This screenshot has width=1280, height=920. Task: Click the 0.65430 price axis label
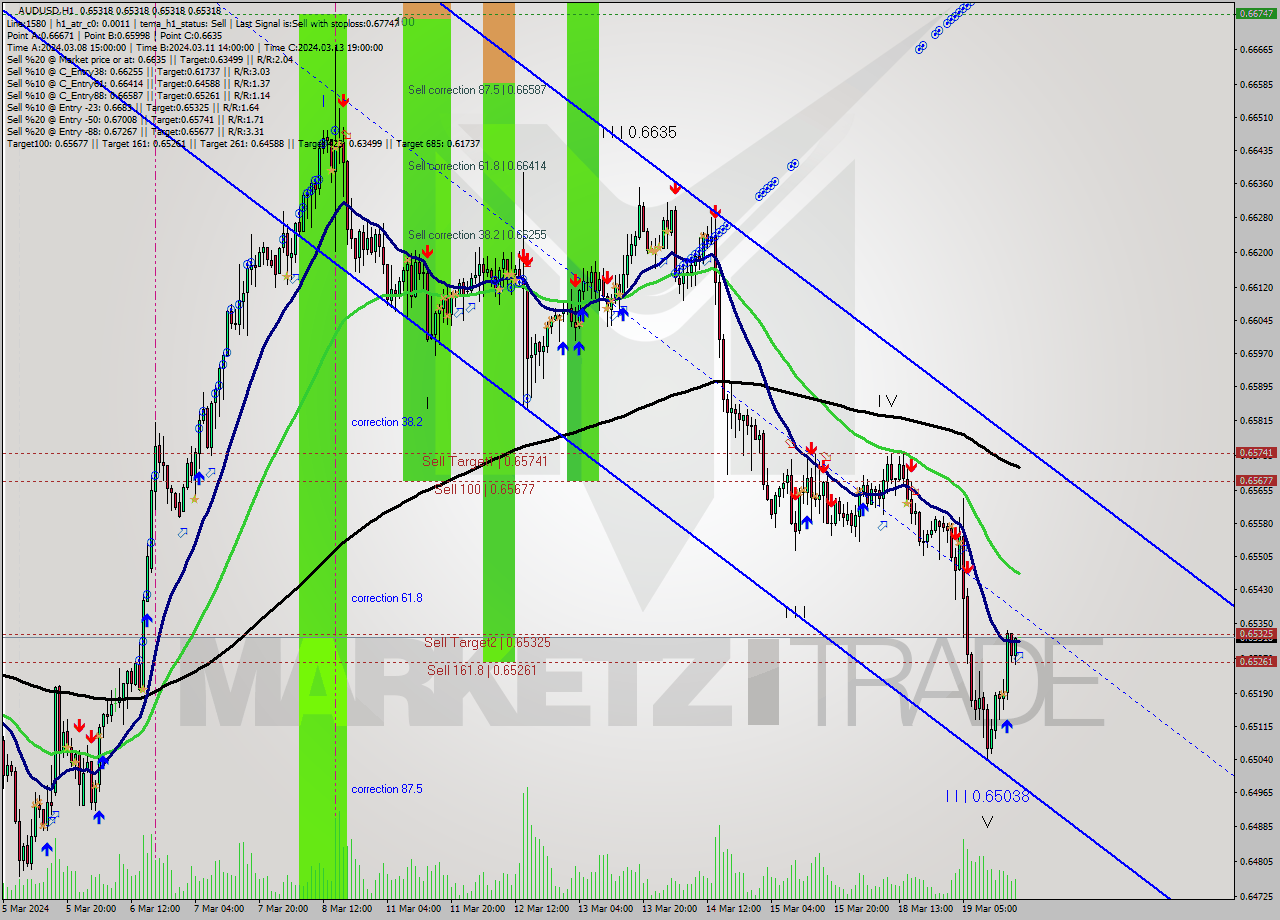[1255, 589]
